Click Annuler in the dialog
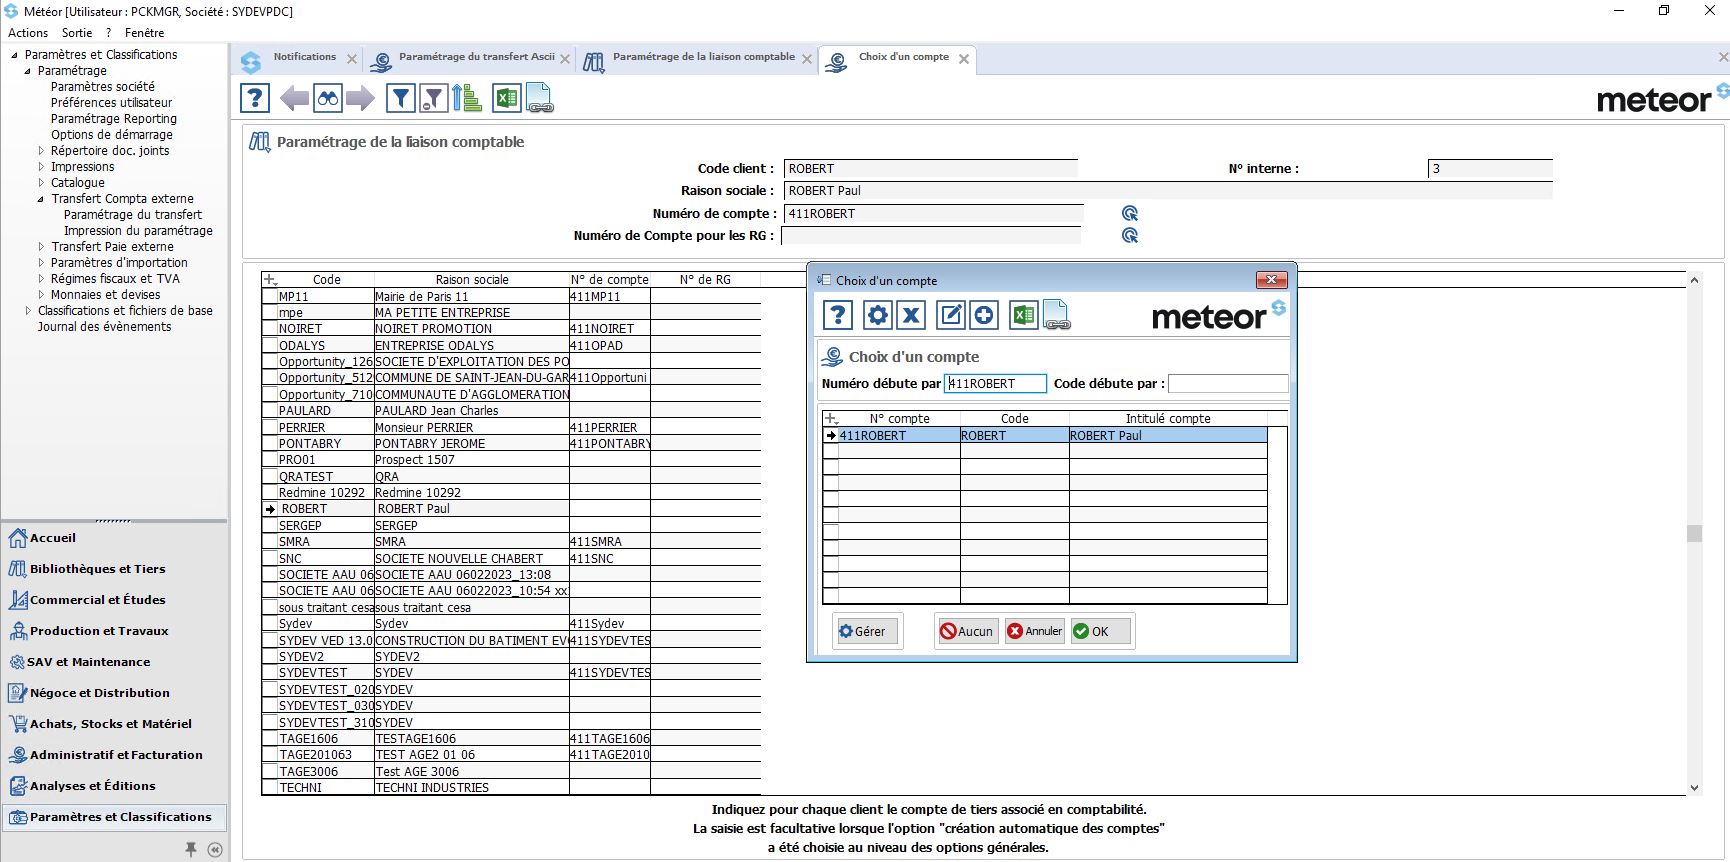 tap(1035, 631)
